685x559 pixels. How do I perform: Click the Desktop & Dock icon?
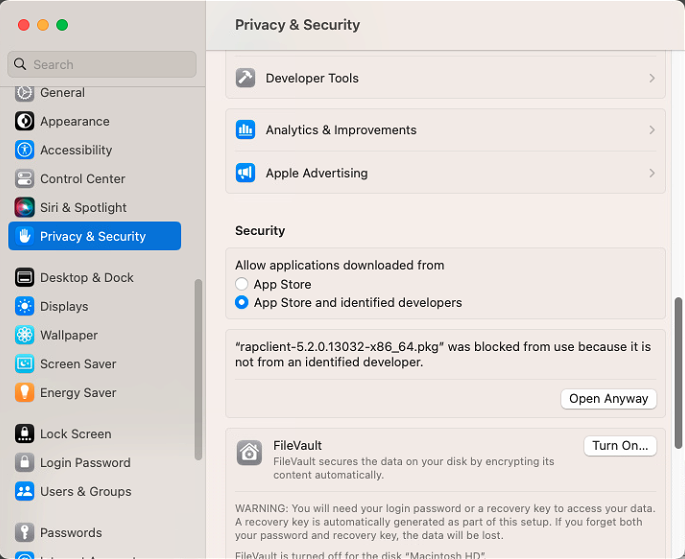click(24, 277)
